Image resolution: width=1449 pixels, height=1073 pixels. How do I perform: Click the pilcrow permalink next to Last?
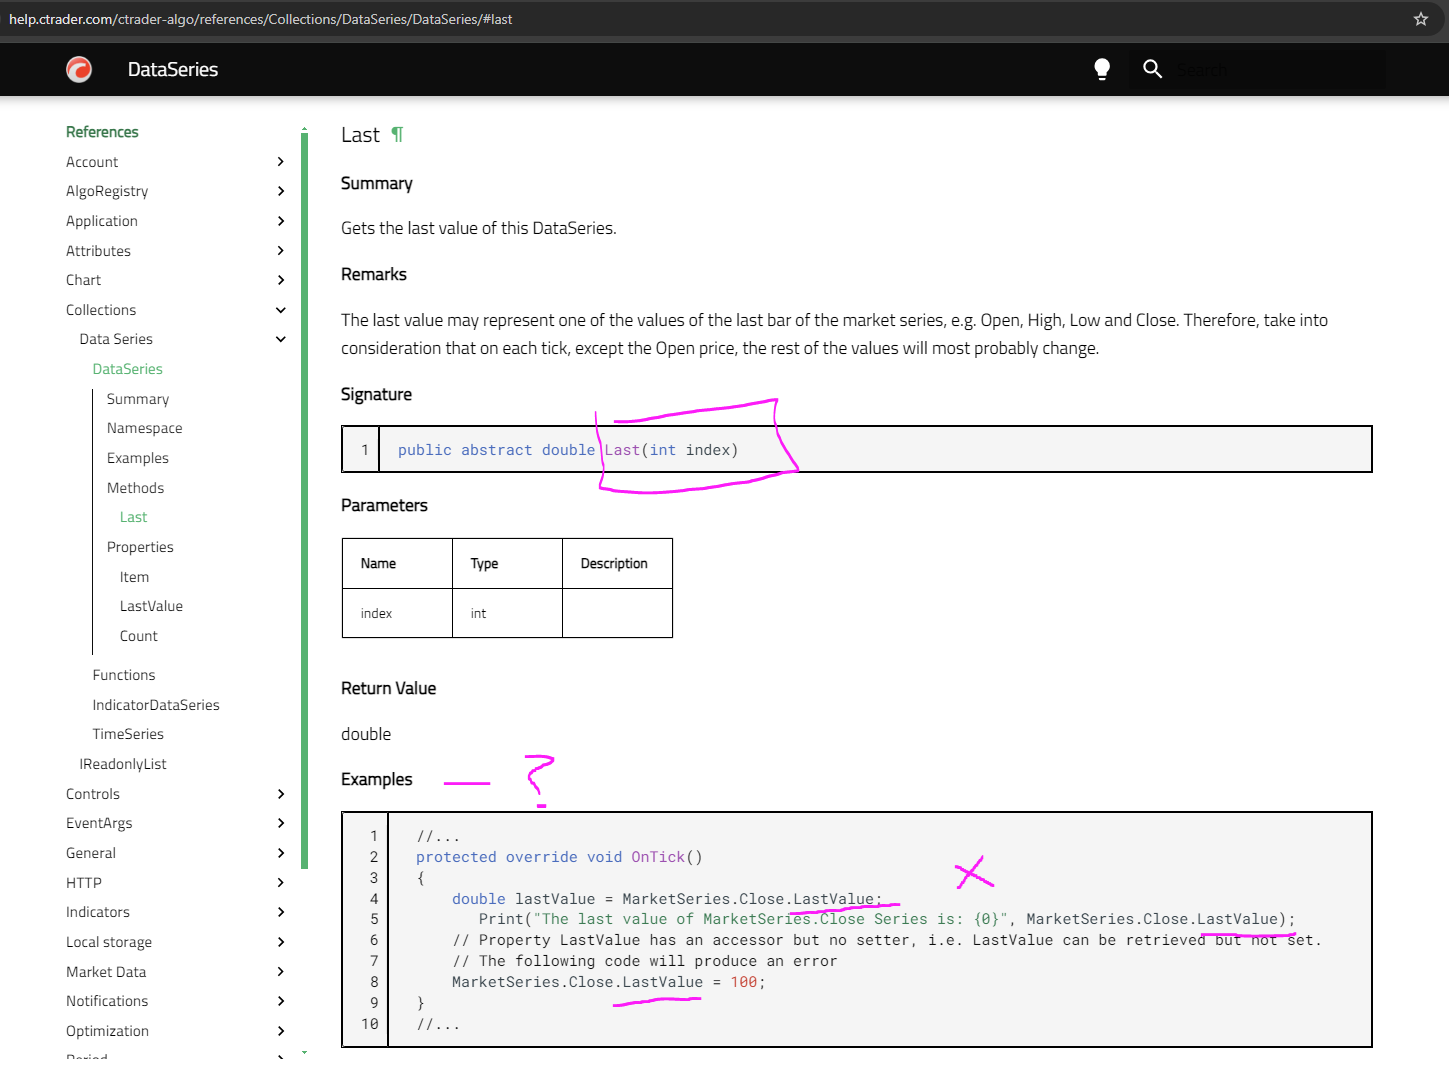397,135
